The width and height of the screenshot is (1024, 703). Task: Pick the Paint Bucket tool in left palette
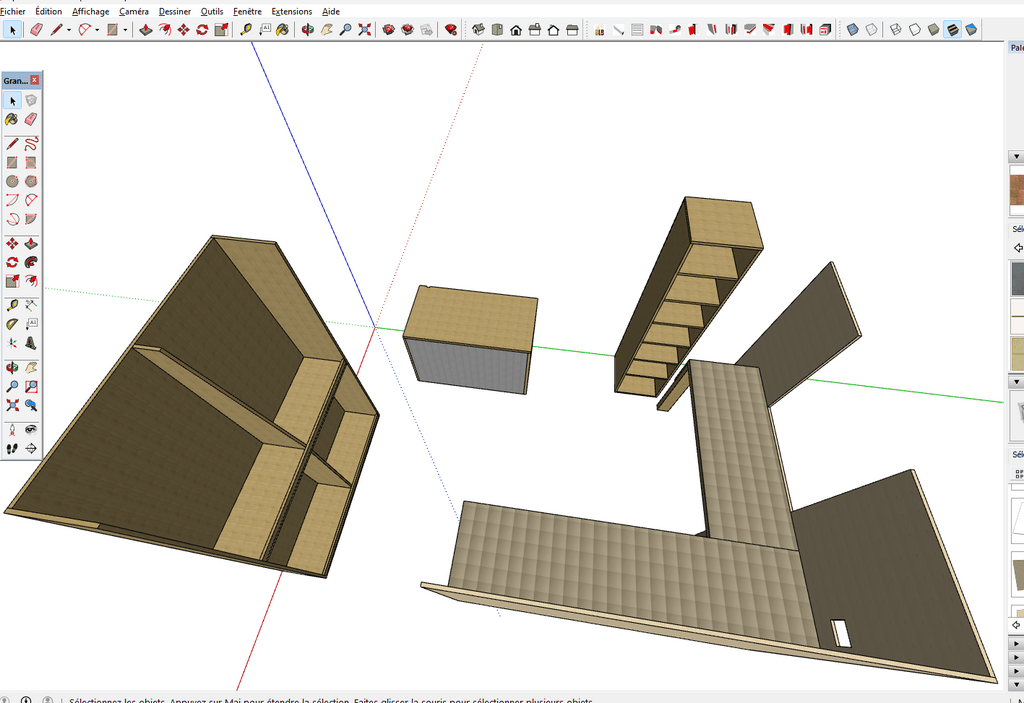12,119
